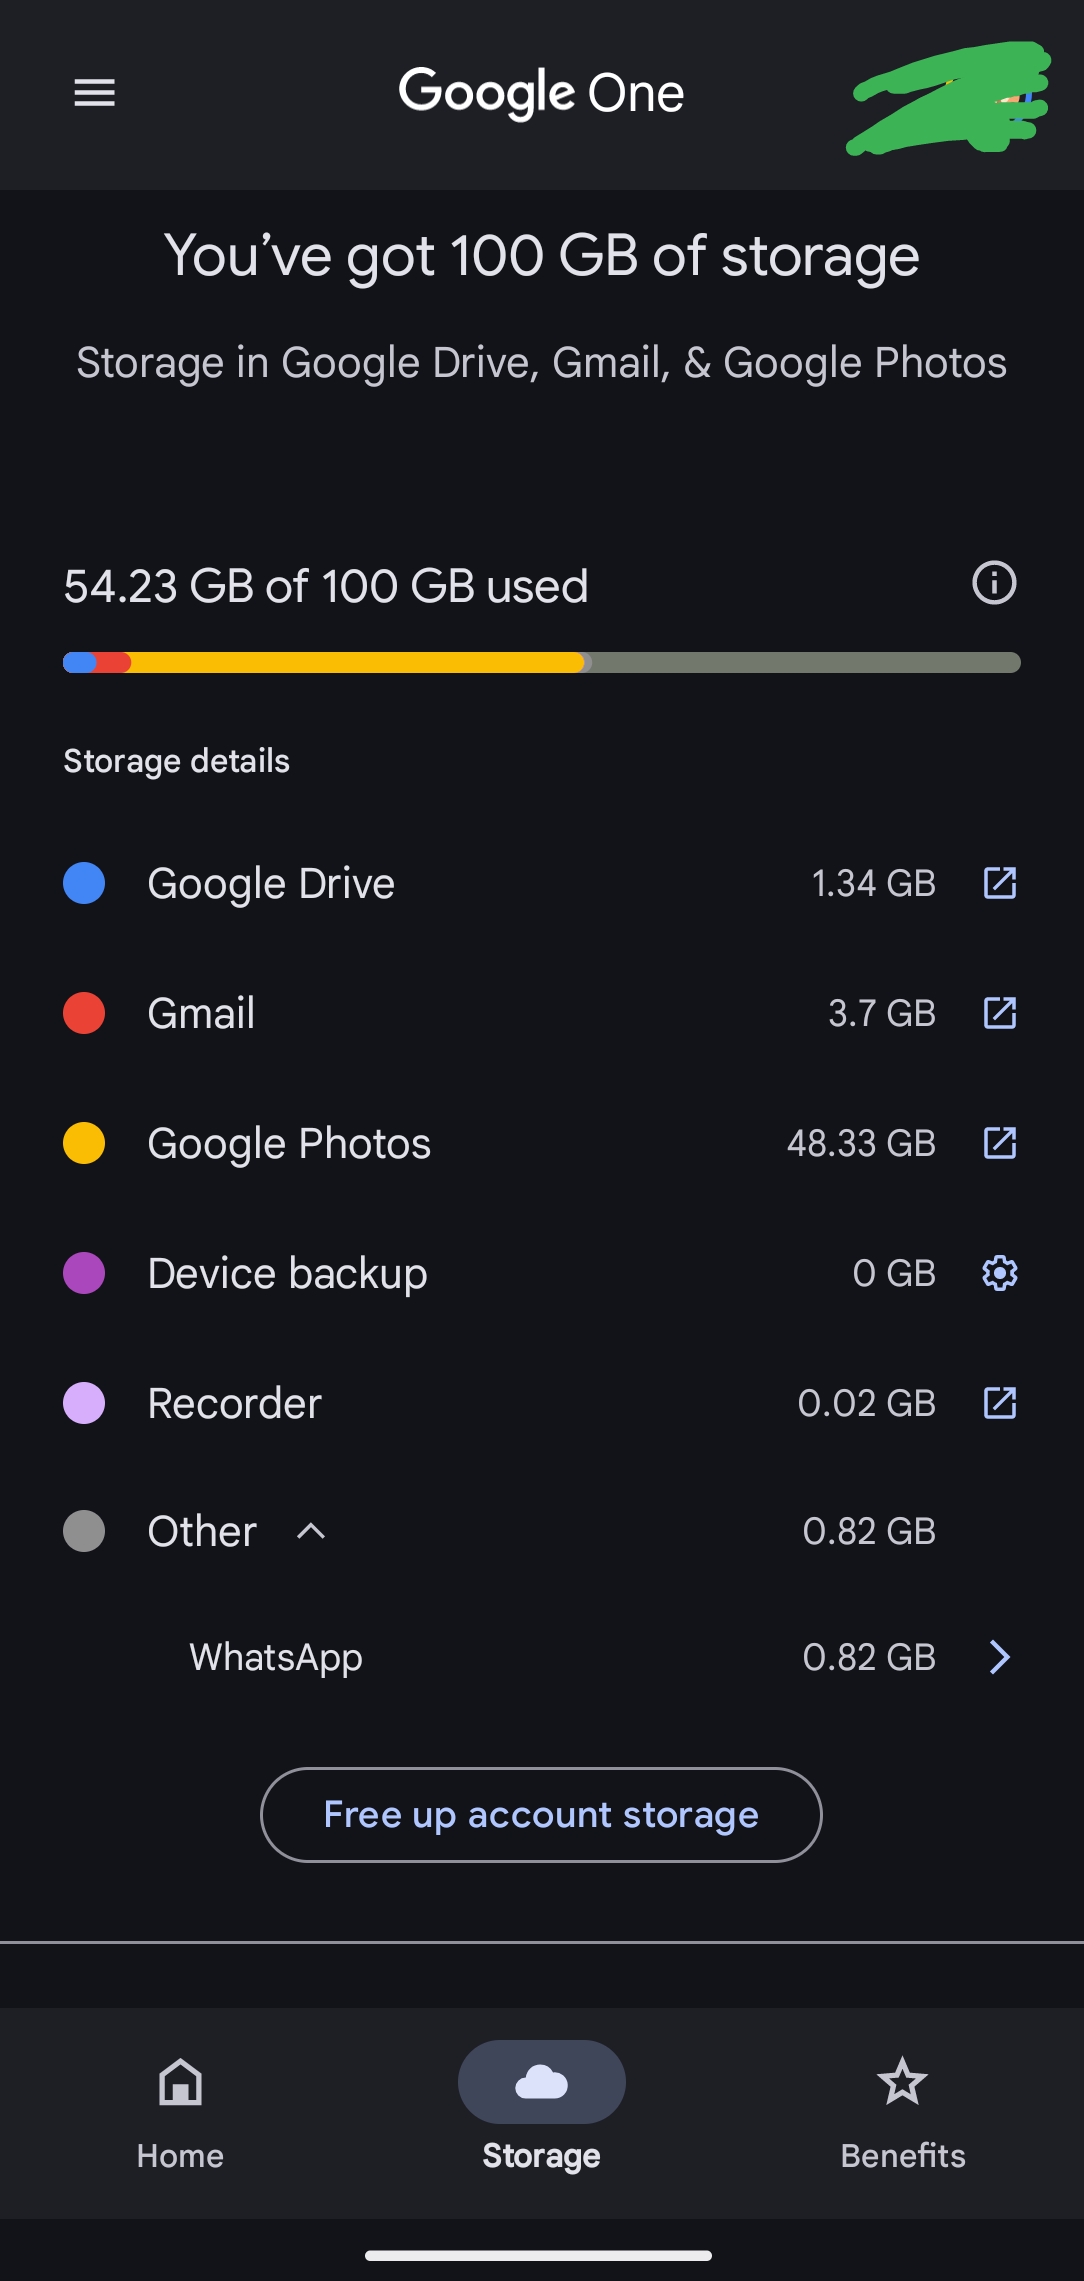Tap the storage info icon
The image size is (1084, 2281).
[x=994, y=583]
